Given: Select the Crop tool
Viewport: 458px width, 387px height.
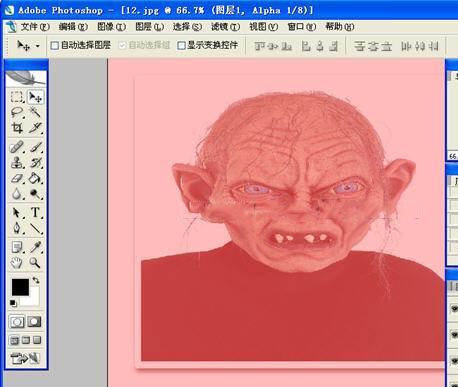Looking at the screenshot, I should (x=17, y=127).
